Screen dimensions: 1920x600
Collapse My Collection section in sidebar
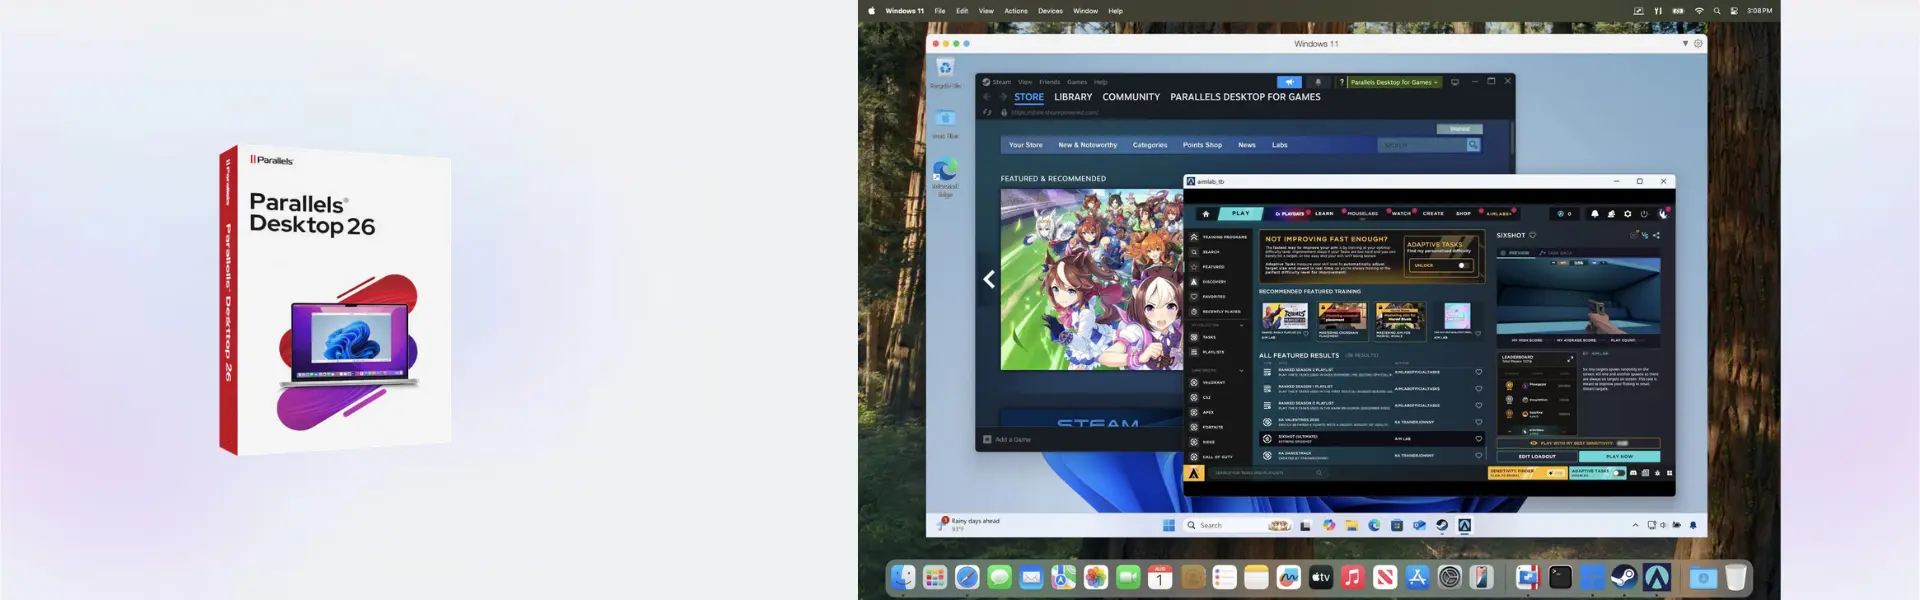pyautogui.click(x=1242, y=325)
